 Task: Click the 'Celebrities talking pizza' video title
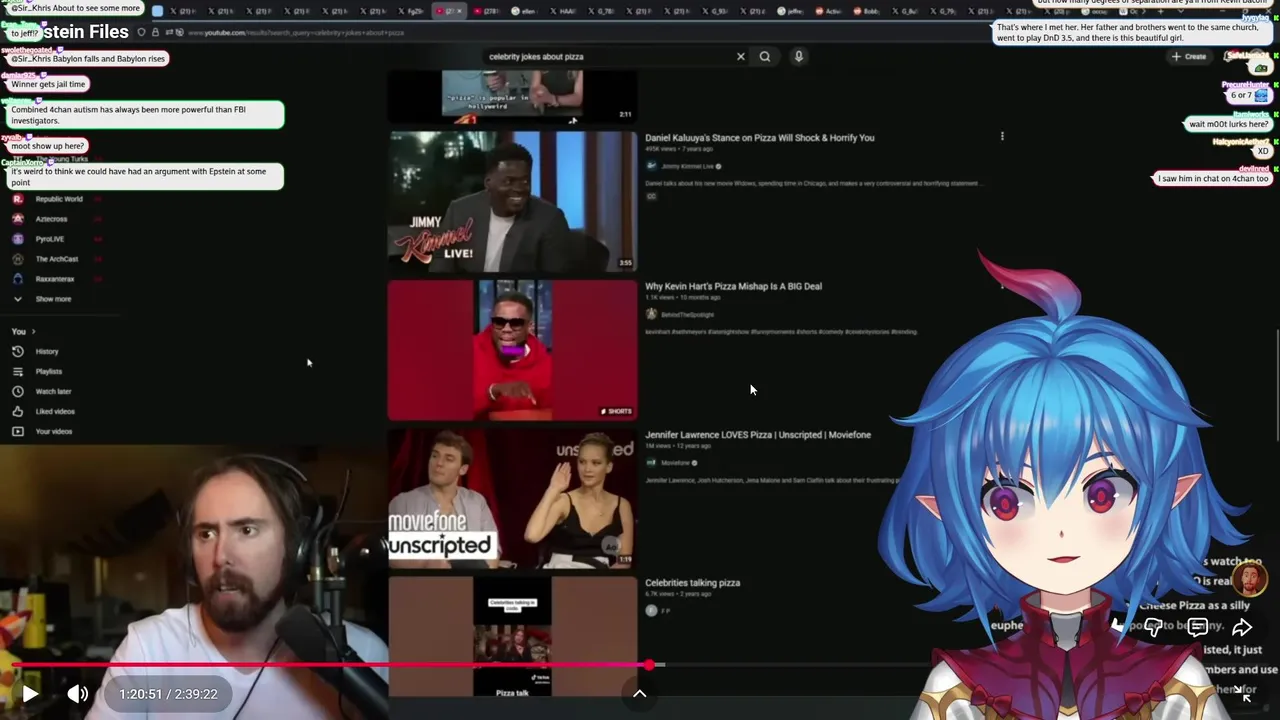pos(692,583)
